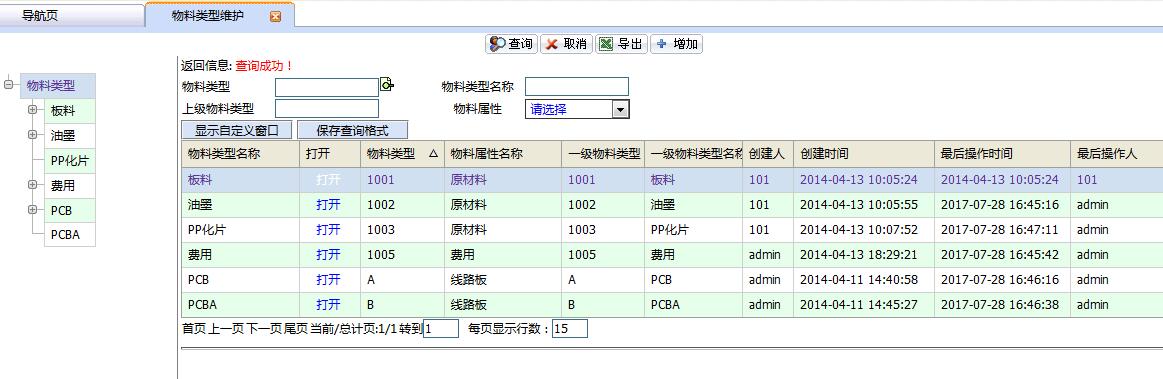Sort by 物料类型 column header
1163x379 pixels.
(402, 154)
